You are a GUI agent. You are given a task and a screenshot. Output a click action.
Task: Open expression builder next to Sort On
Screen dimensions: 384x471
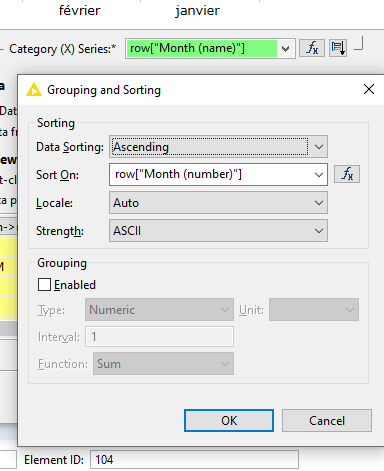(x=347, y=174)
